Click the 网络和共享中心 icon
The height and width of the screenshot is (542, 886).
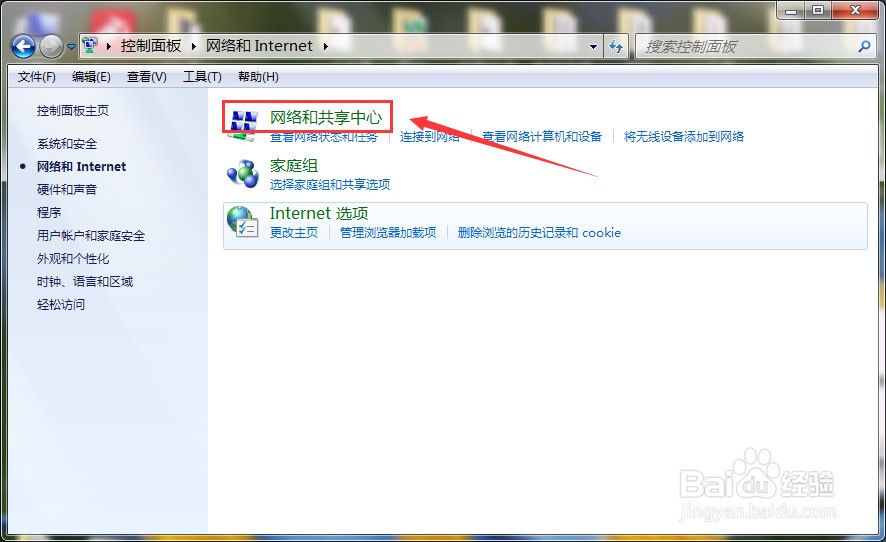click(244, 123)
